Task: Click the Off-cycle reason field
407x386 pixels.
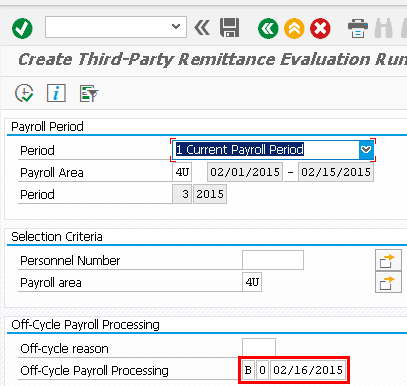Action: click(259, 348)
